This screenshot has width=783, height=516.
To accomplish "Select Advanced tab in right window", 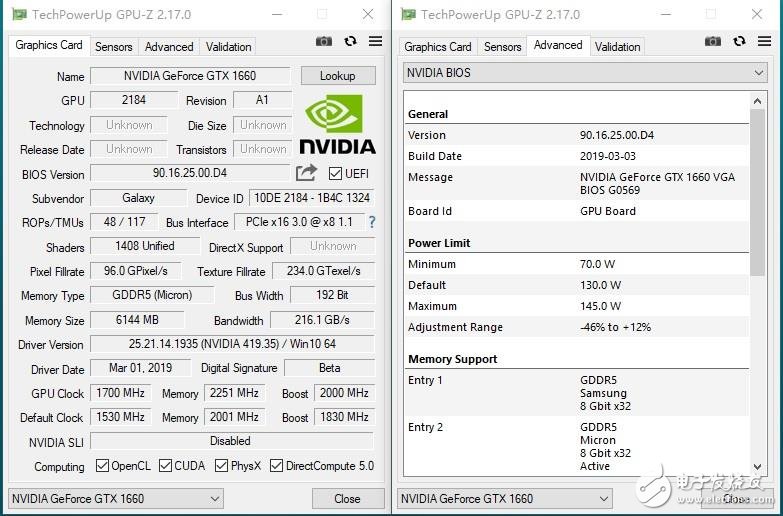I will pos(558,45).
